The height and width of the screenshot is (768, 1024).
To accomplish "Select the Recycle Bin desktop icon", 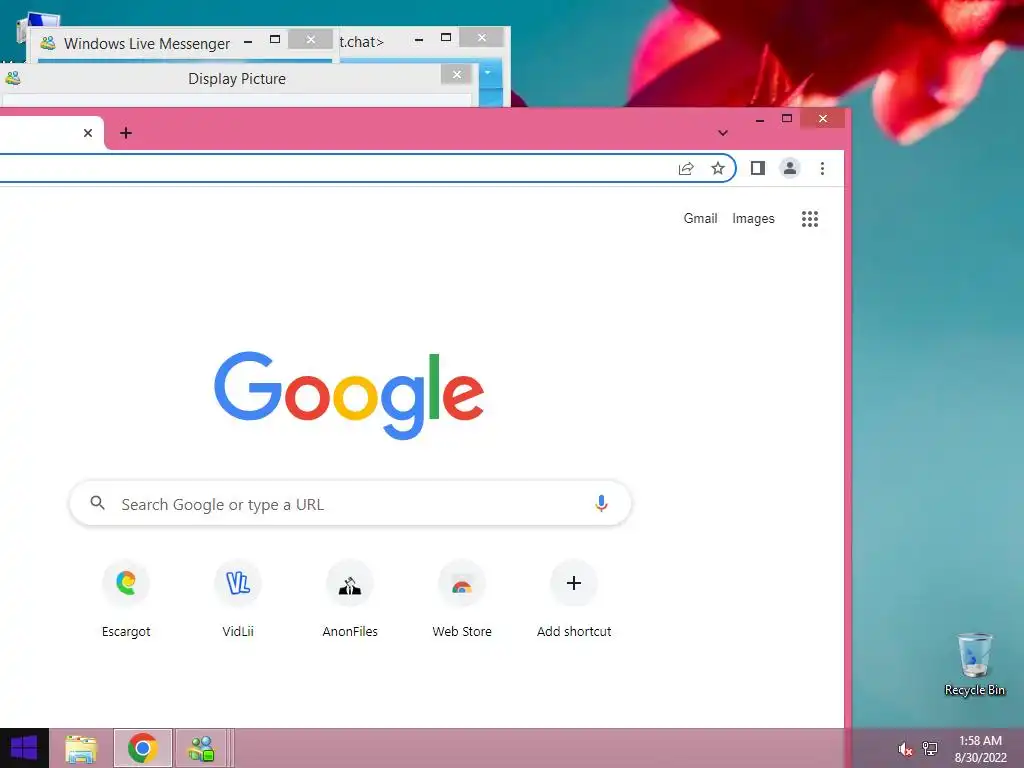I will pyautogui.click(x=974, y=665).
